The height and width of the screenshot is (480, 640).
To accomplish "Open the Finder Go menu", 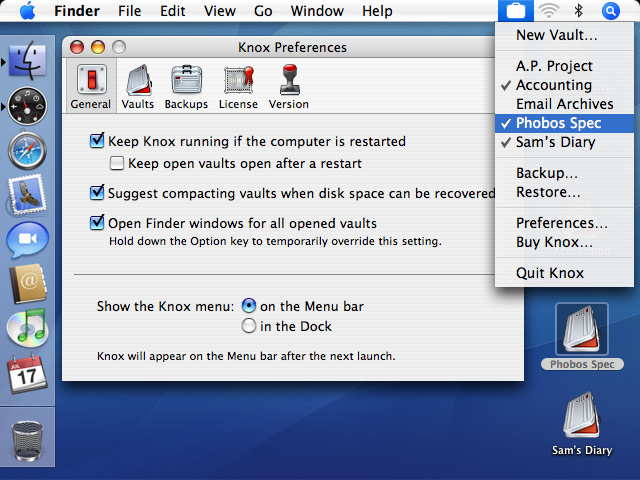I will (263, 11).
